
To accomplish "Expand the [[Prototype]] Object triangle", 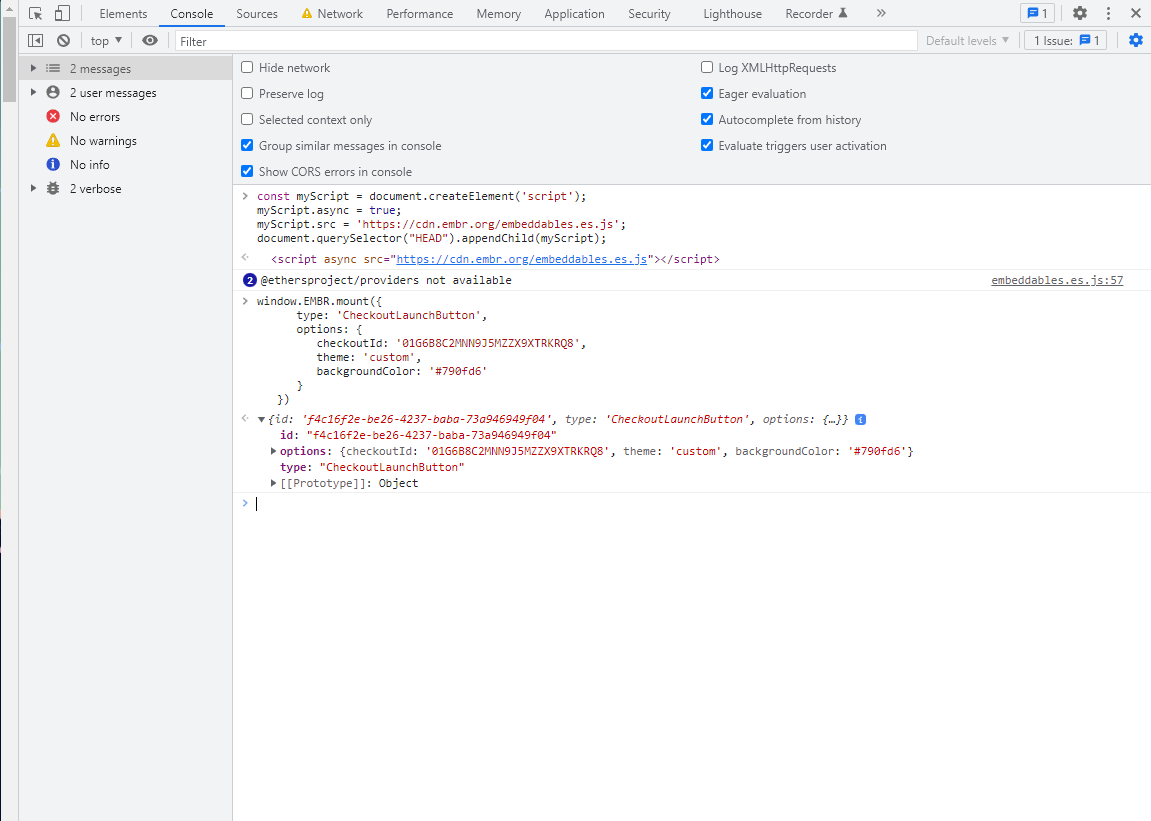I will pos(273,483).
